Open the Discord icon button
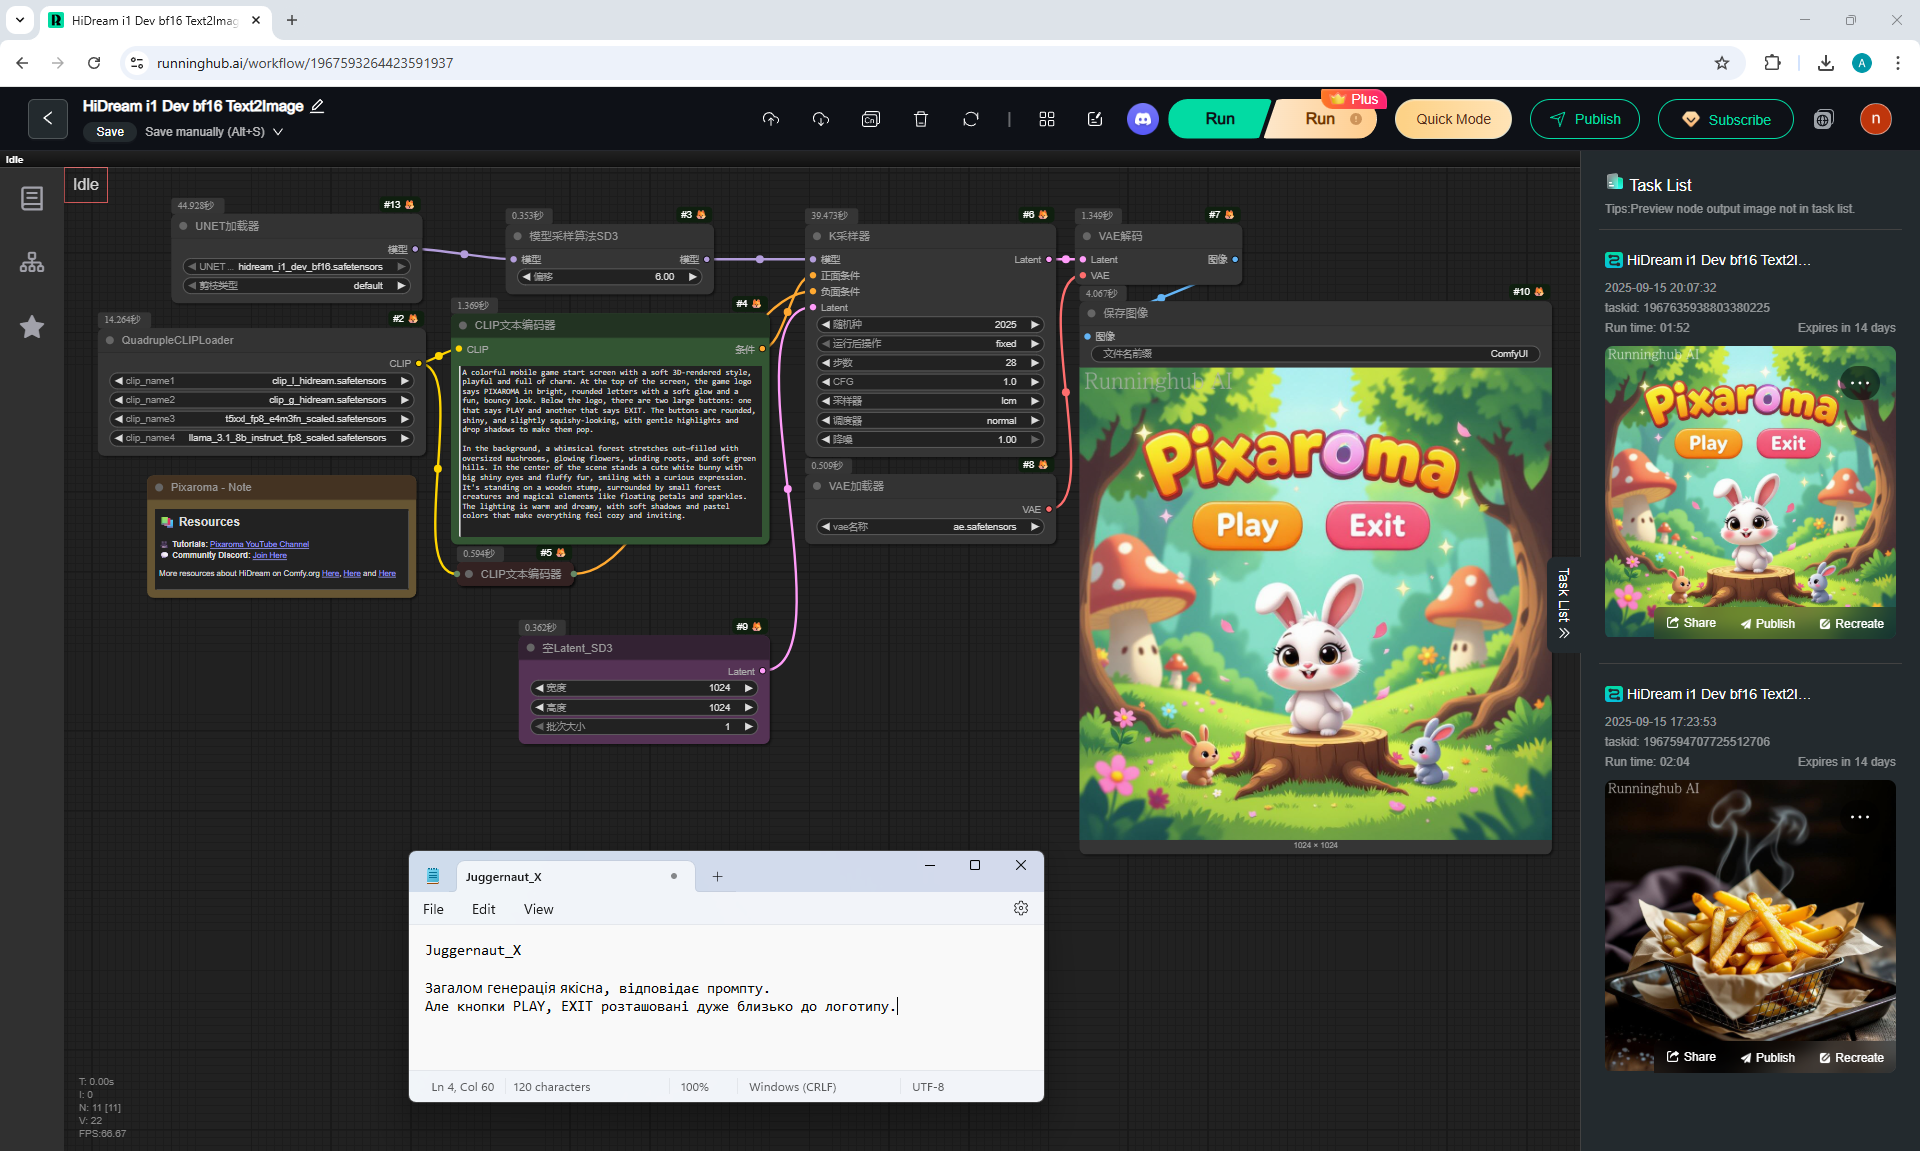The height and width of the screenshot is (1151, 1920). coord(1142,119)
